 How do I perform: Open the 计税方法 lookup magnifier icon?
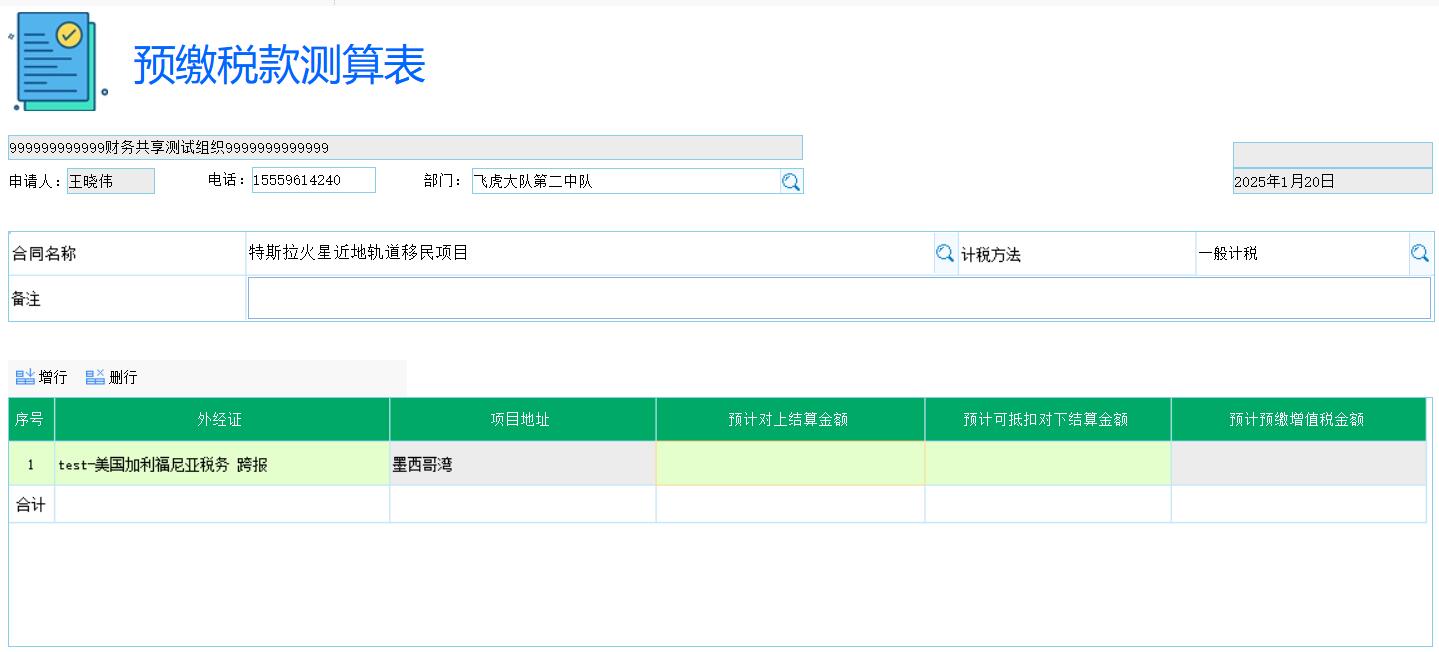click(x=1420, y=253)
